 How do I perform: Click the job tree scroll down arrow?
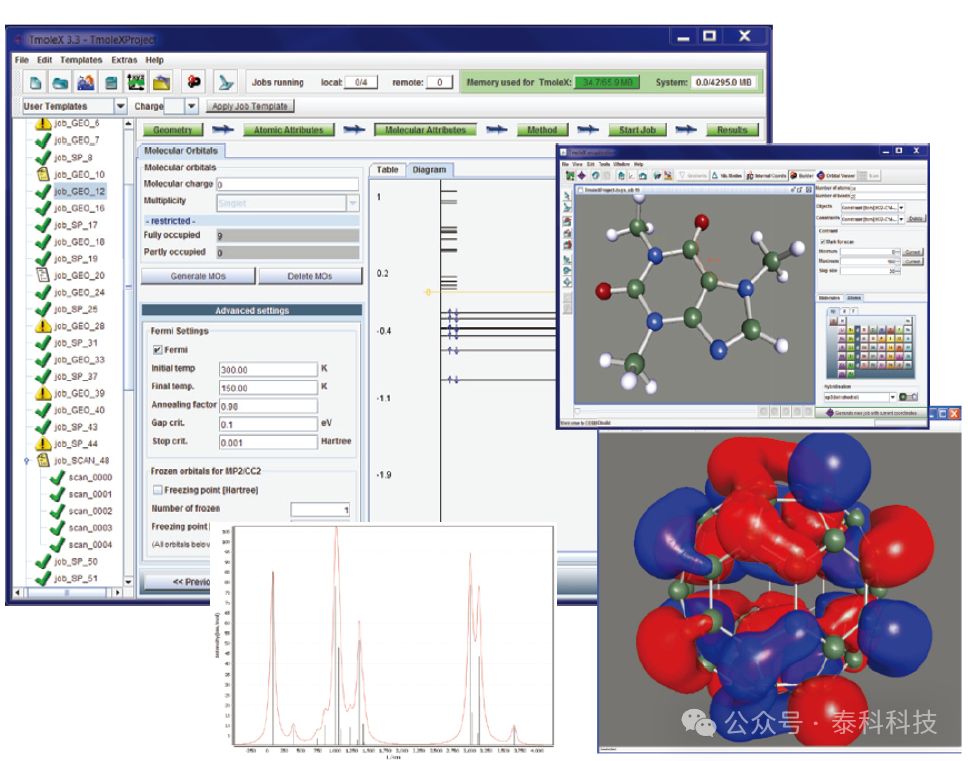128,581
